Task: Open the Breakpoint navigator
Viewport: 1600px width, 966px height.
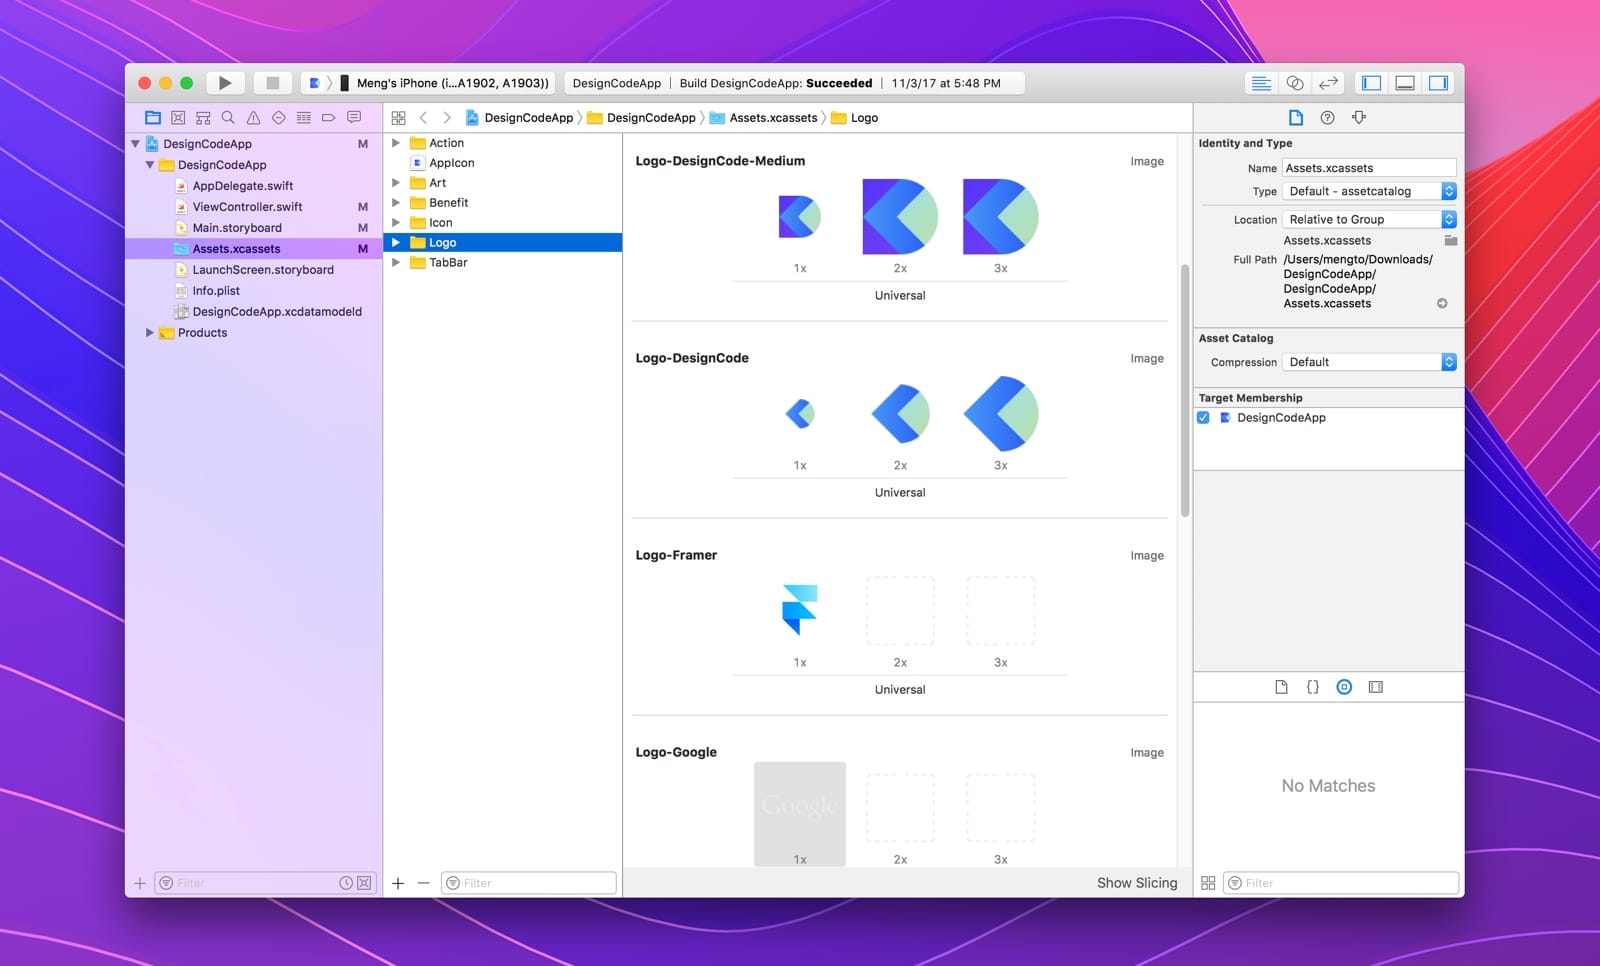Action: coord(328,117)
